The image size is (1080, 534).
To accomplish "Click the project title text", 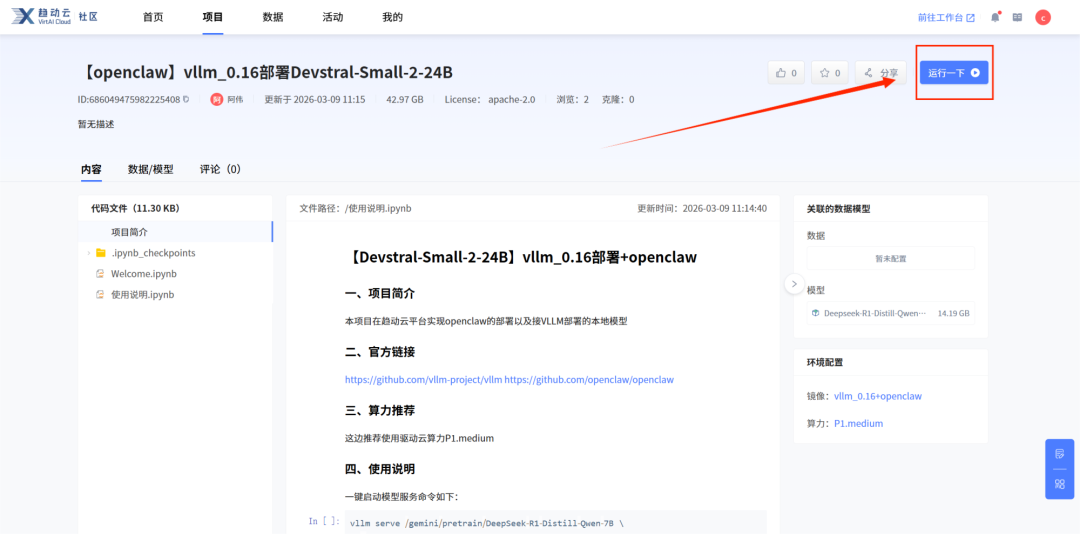I will point(265,73).
